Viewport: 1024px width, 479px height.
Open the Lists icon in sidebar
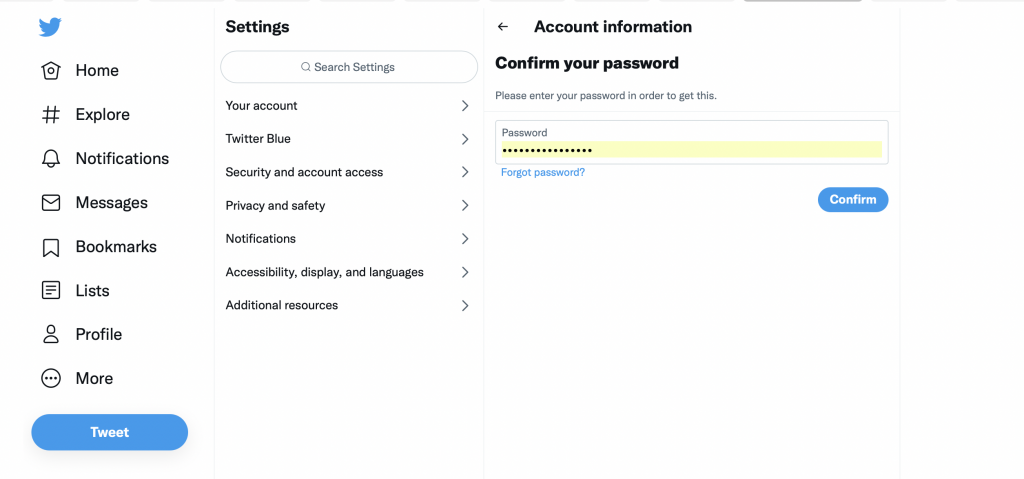point(51,291)
